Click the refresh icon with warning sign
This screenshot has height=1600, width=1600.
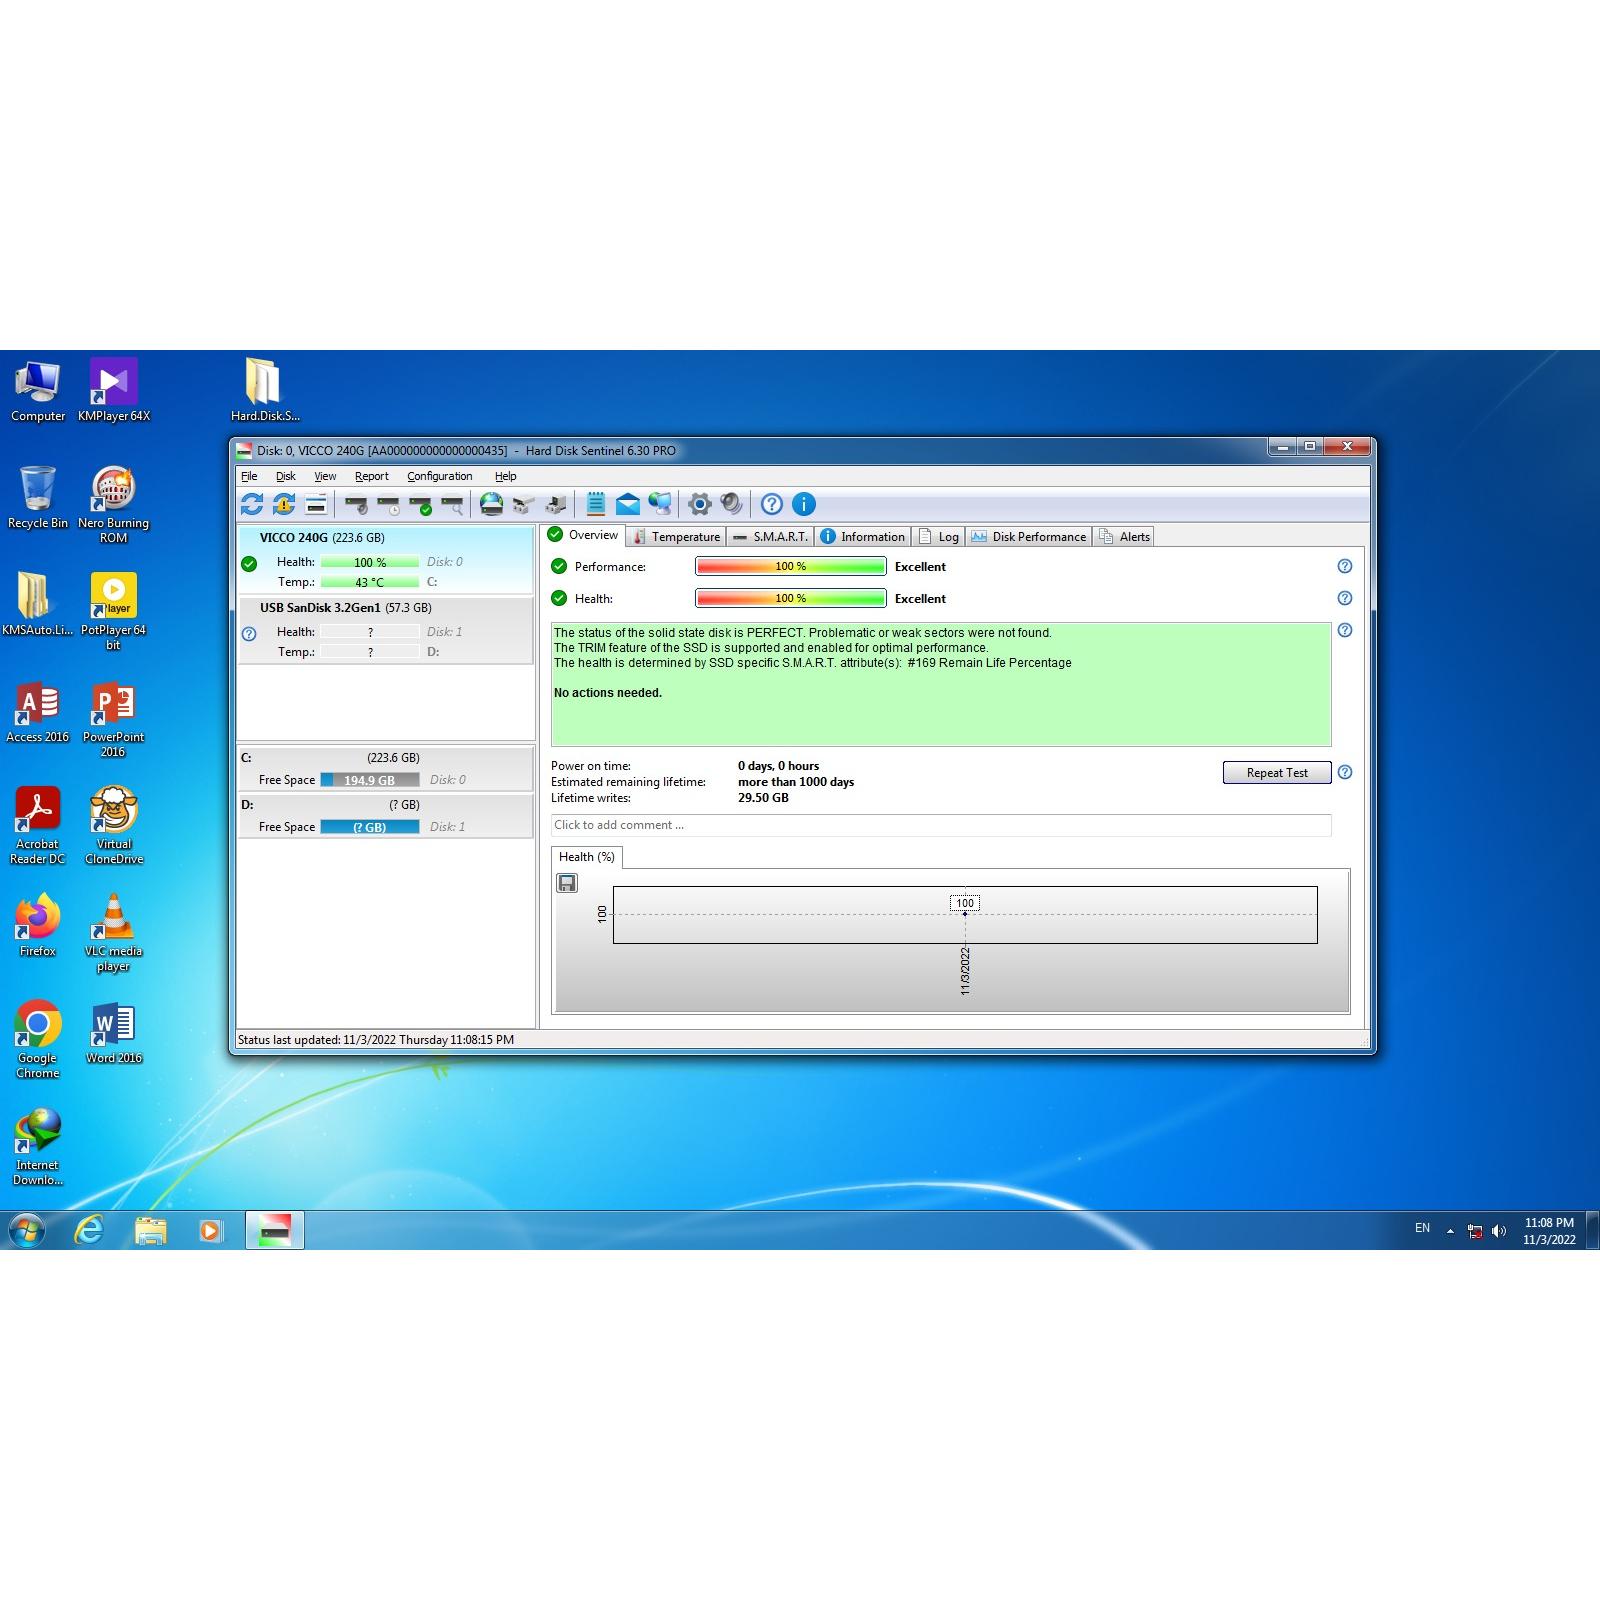pos(284,504)
